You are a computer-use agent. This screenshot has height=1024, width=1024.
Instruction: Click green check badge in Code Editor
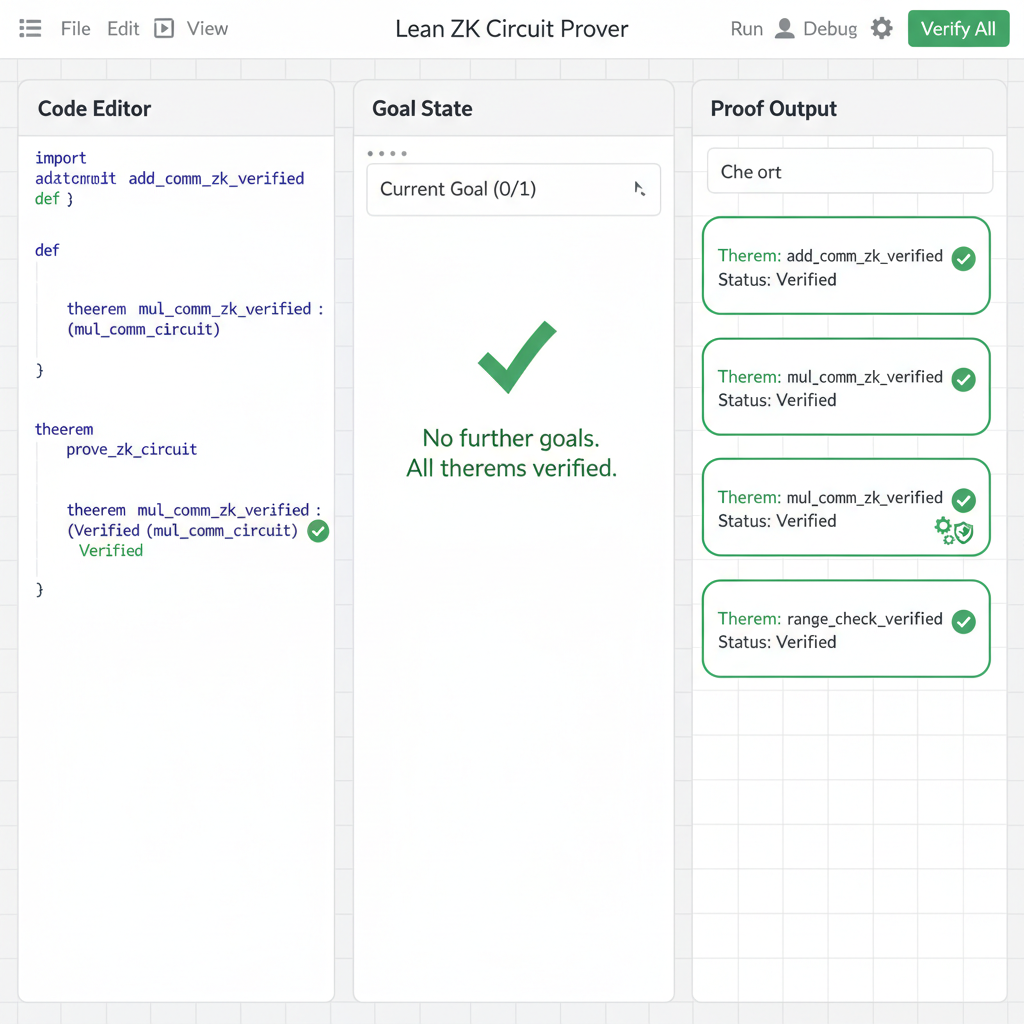coord(318,531)
